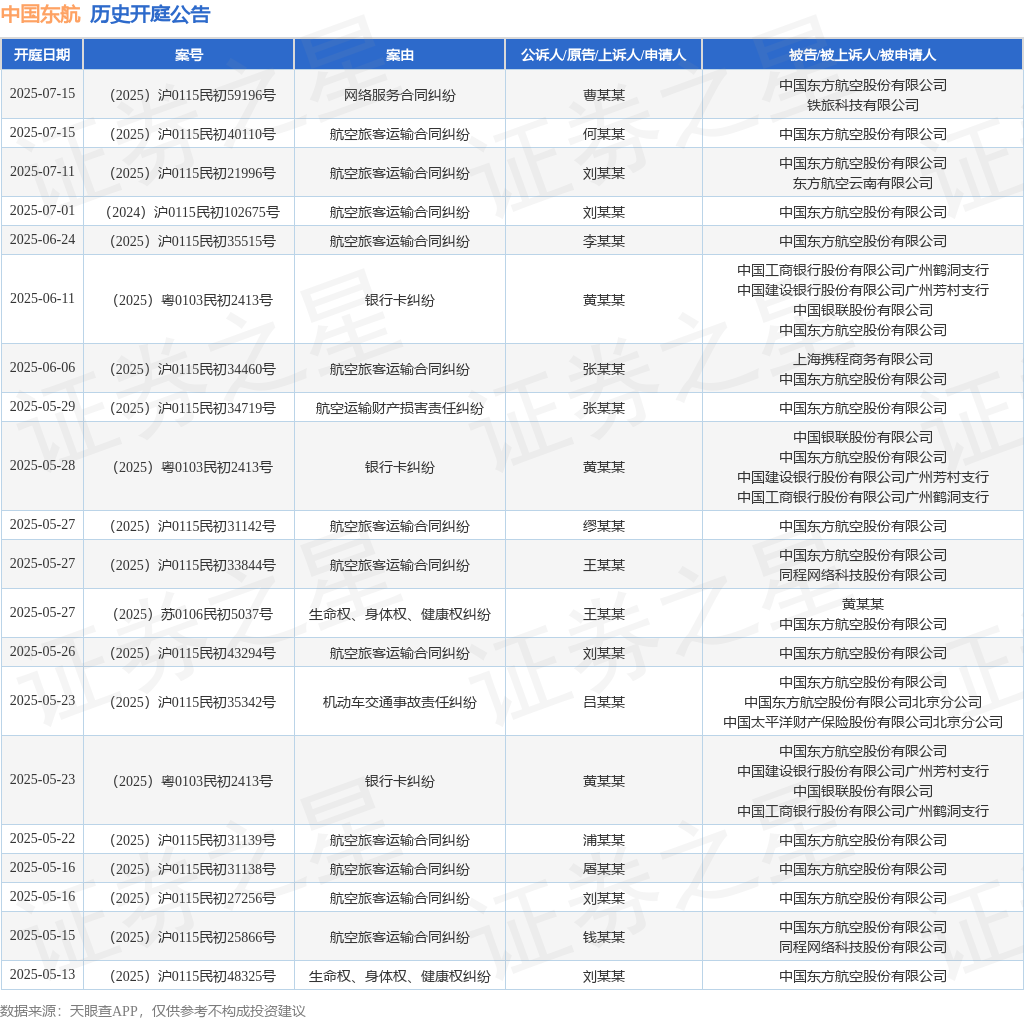Click plaintiff 钱某某
Image resolution: width=1024 pixels, height=1020 pixels.
pyautogui.click(x=603, y=937)
